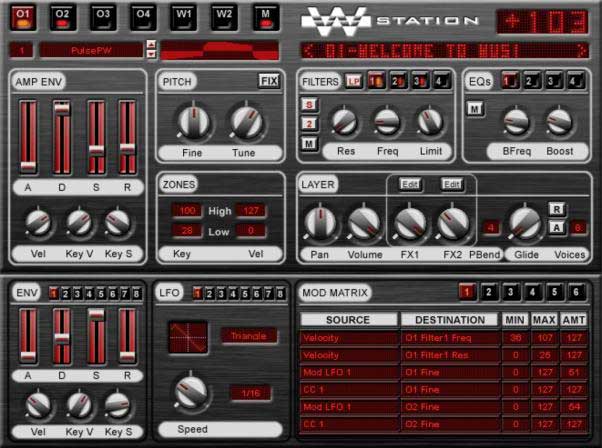Click waveform selector down arrow
Screen dimensions: 602x448
151,54
